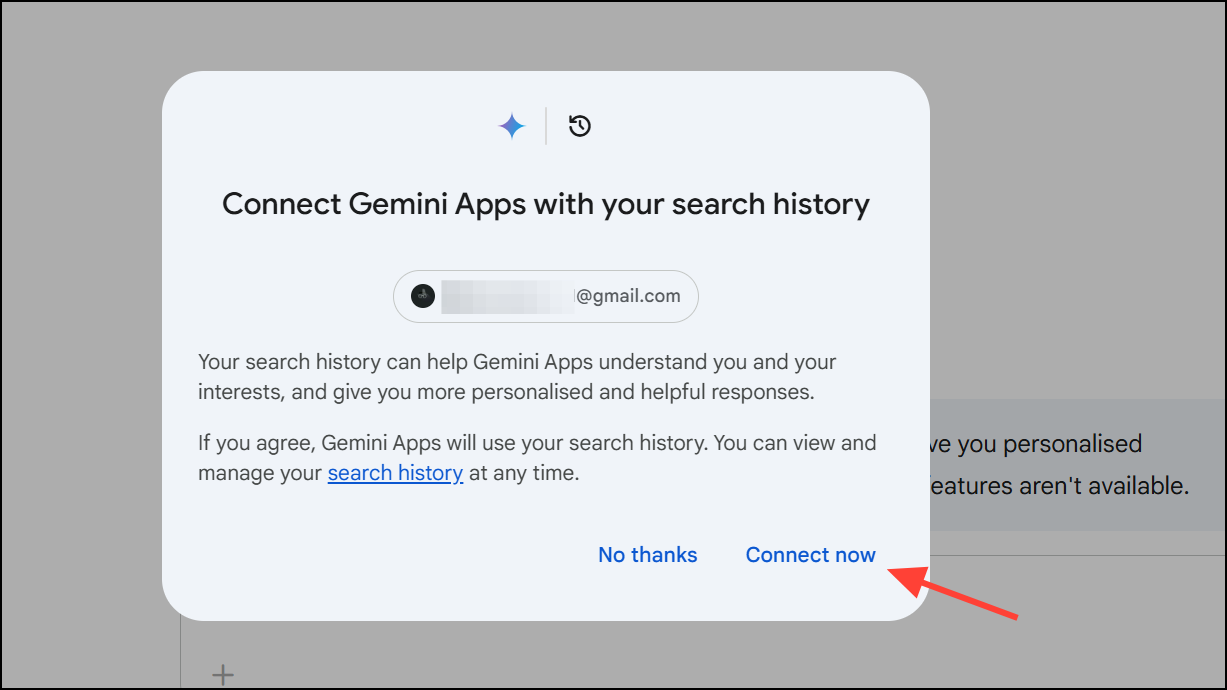Image resolution: width=1227 pixels, height=690 pixels.
Task: Click background text "features aren't available."
Action: (x=1060, y=487)
